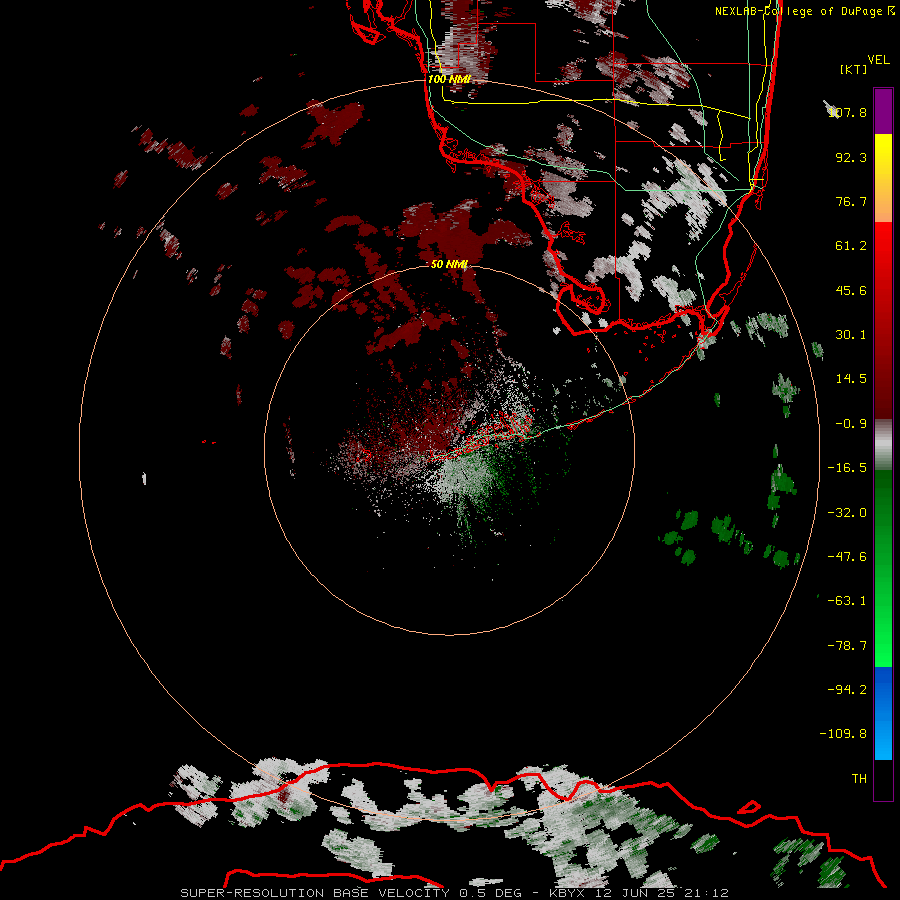Click the NEXLAB-College of DuPage label
The width and height of the screenshot is (900, 900).
point(804,11)
